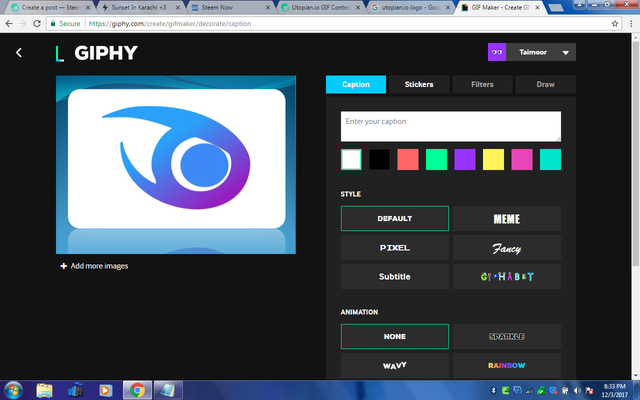Open the media player taskbar icon

pos(105,391)
